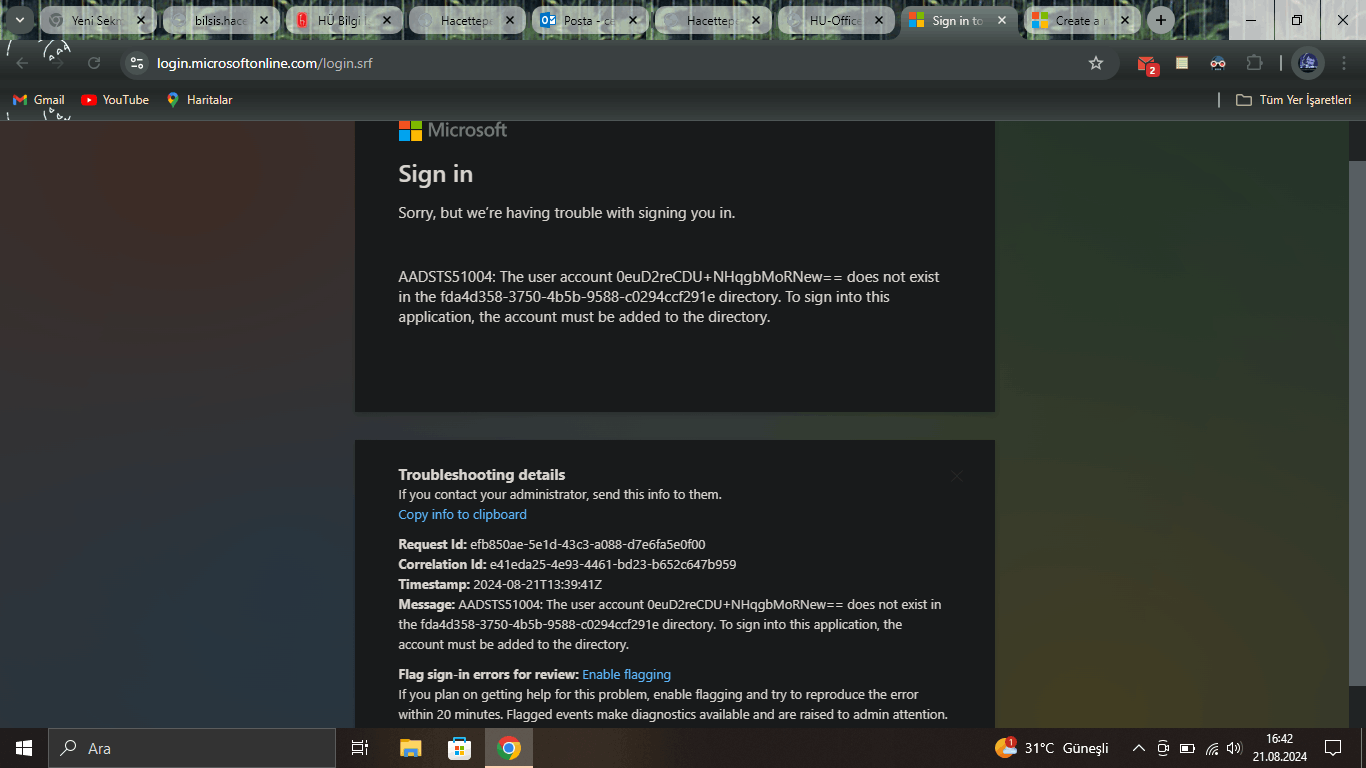Click the Enable flagging link

pos(627,674)
